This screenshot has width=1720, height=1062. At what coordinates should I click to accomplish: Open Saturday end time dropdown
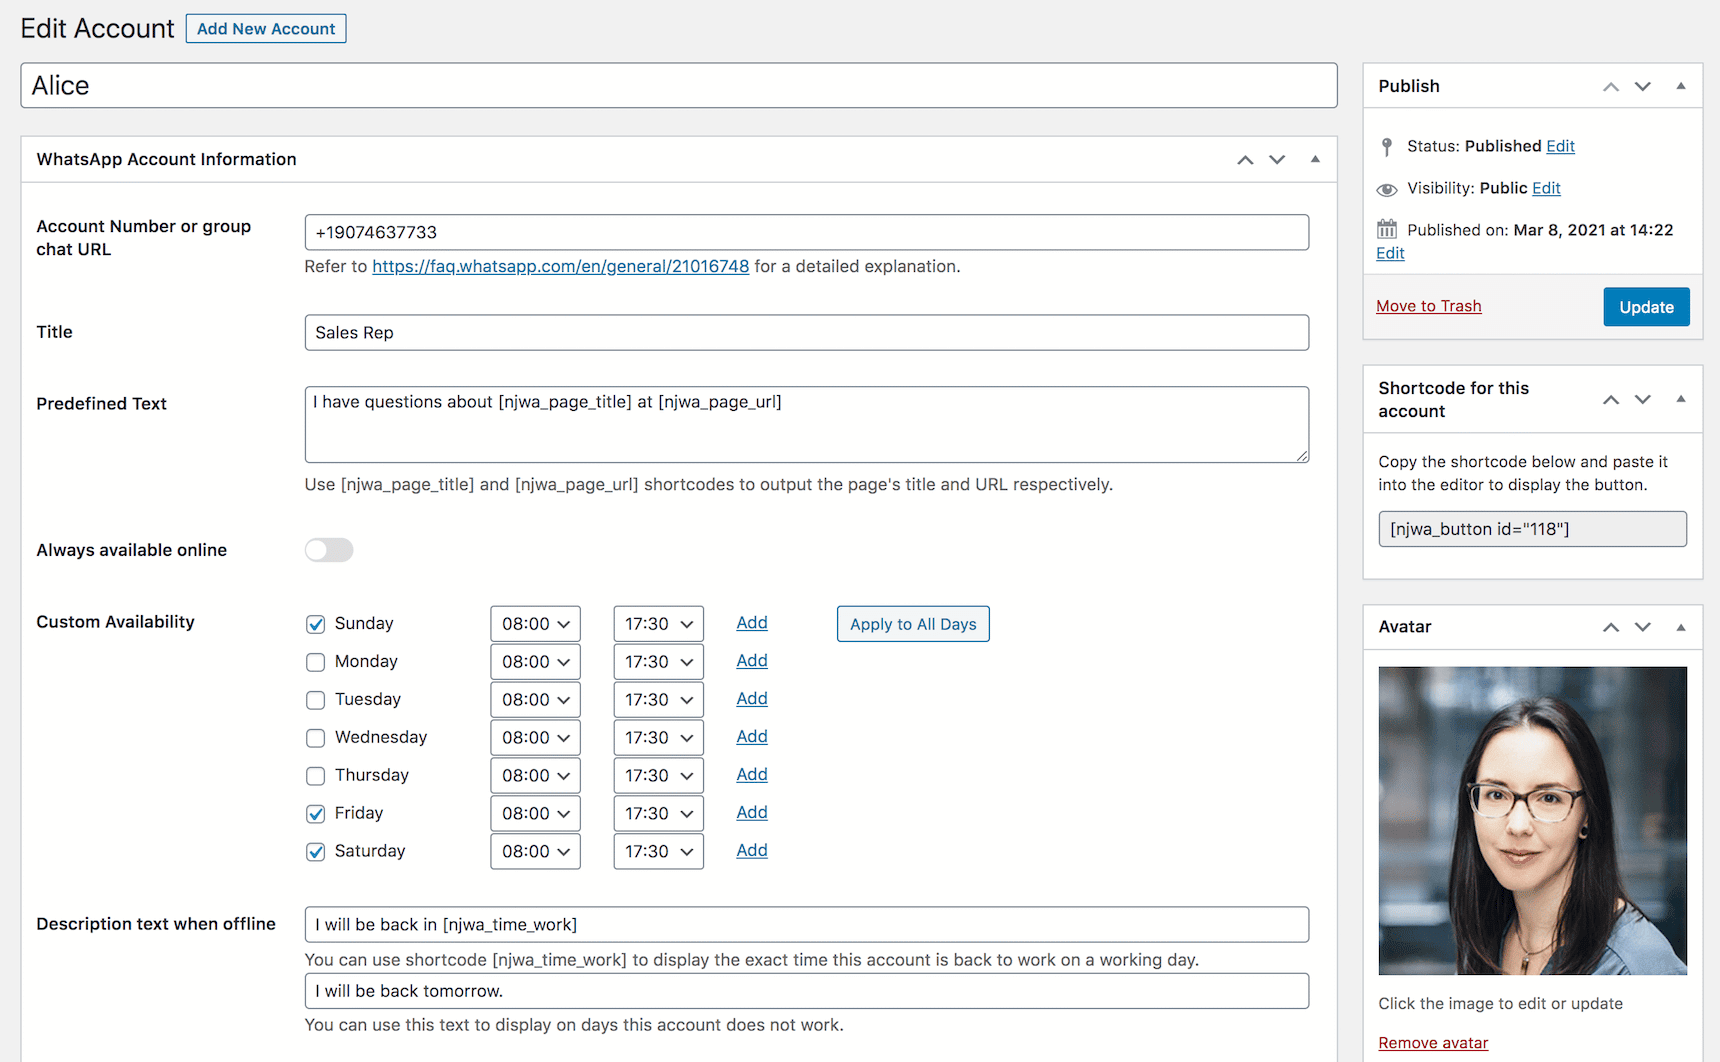pos(658,852)
